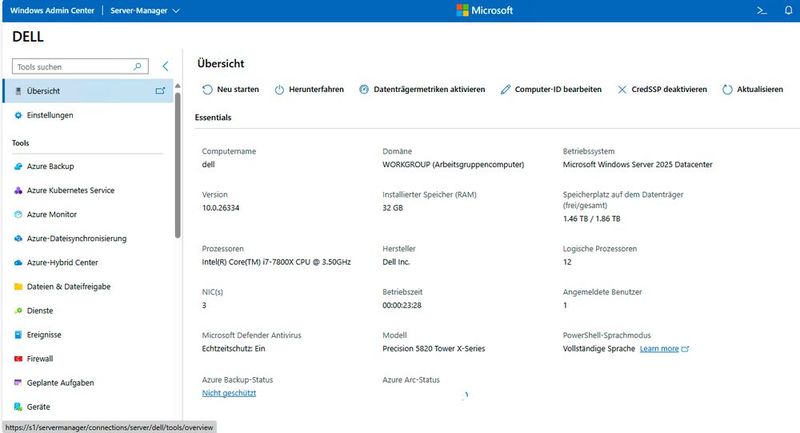
Task: Focus the Tools suchen search field
Action: pos(80,66)
